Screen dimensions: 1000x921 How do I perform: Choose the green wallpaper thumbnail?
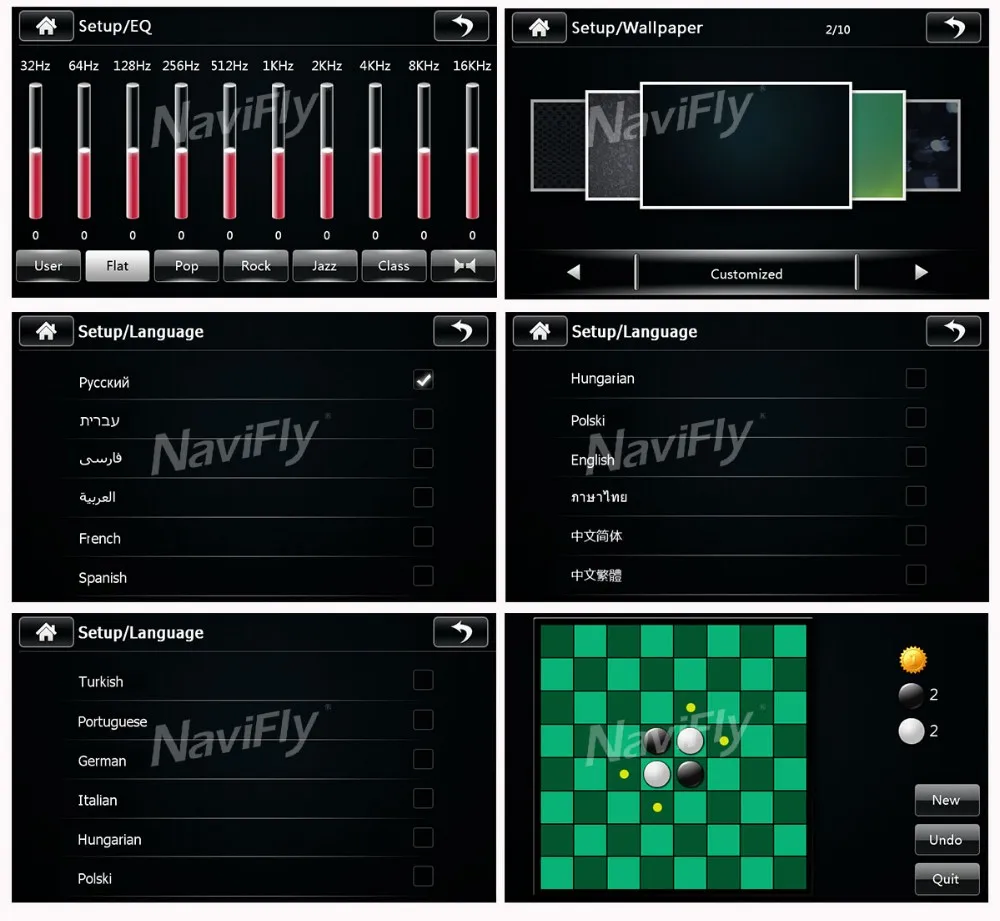point(878,145)
